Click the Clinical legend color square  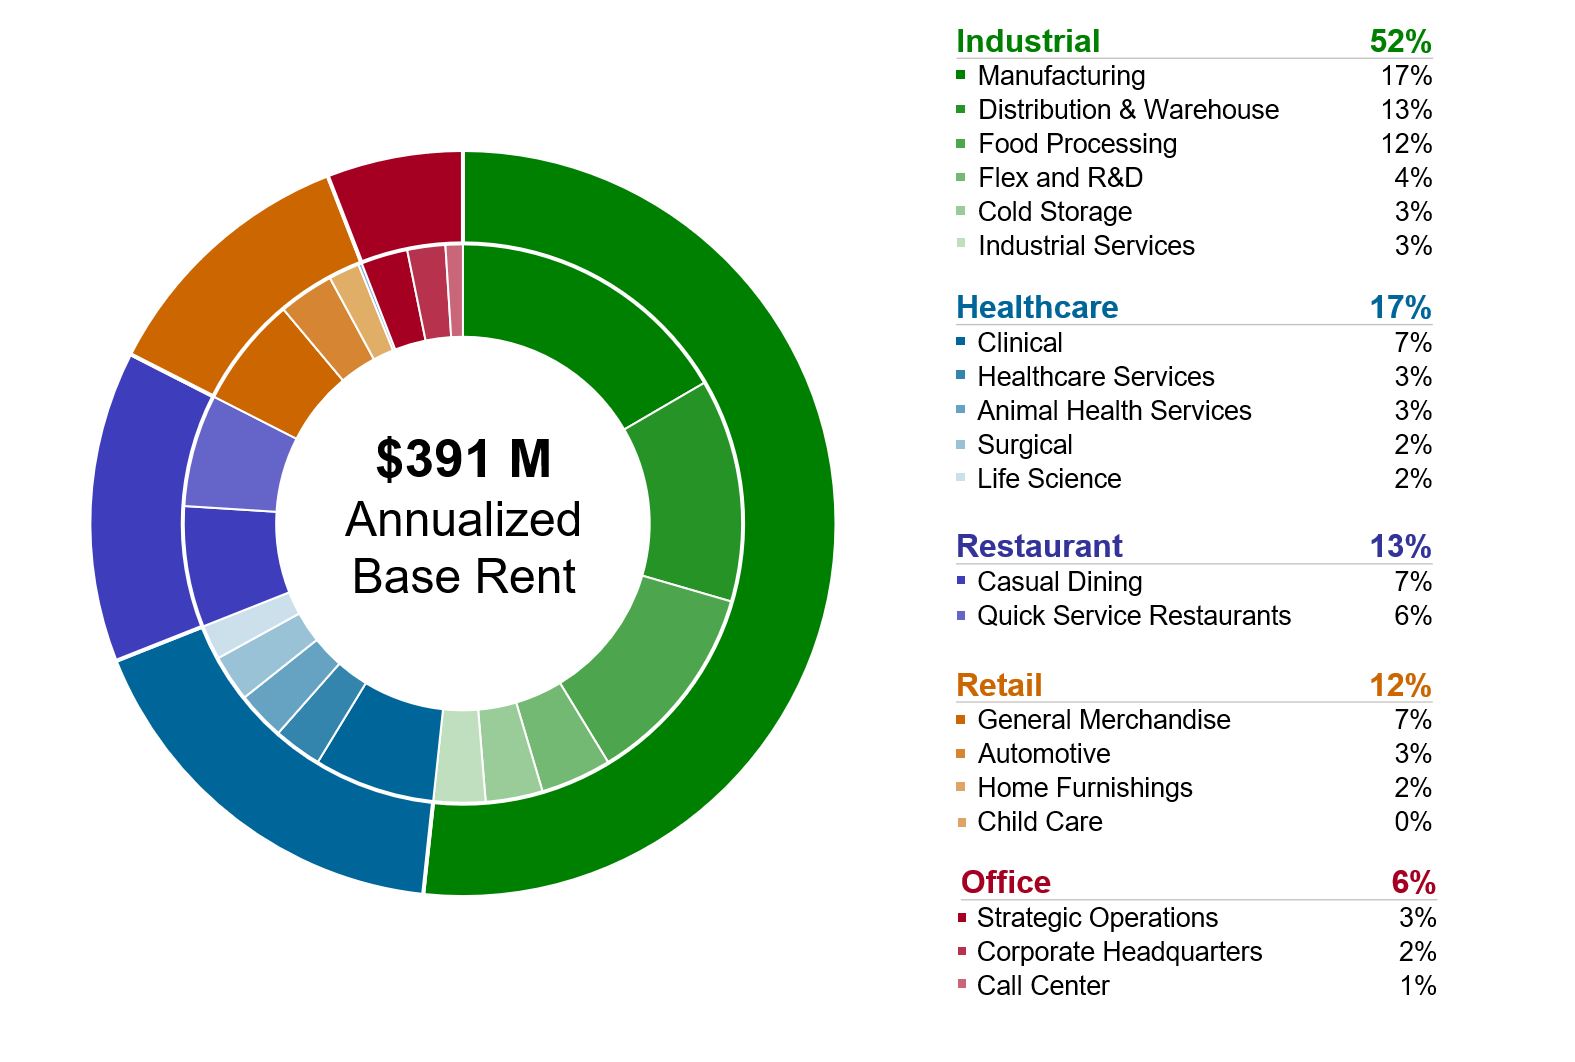[x=961, y=341]
